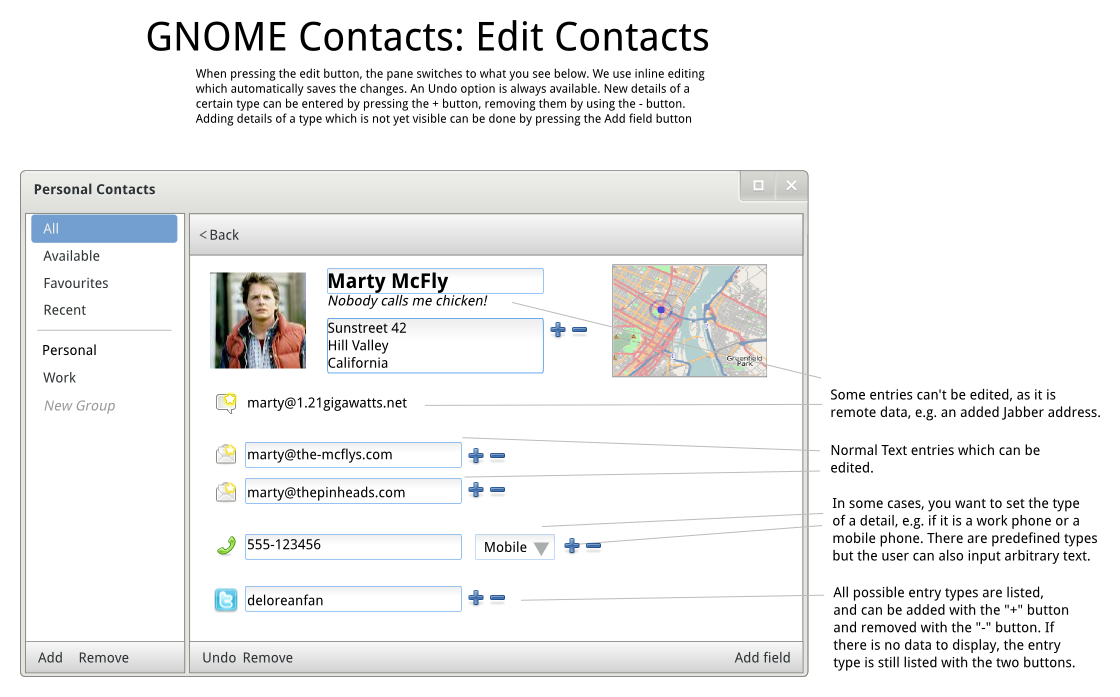Click Add at the sidebar bottom
Image resolution: width=1120 pixels, height=697 pixels.
tap(50, 658)
